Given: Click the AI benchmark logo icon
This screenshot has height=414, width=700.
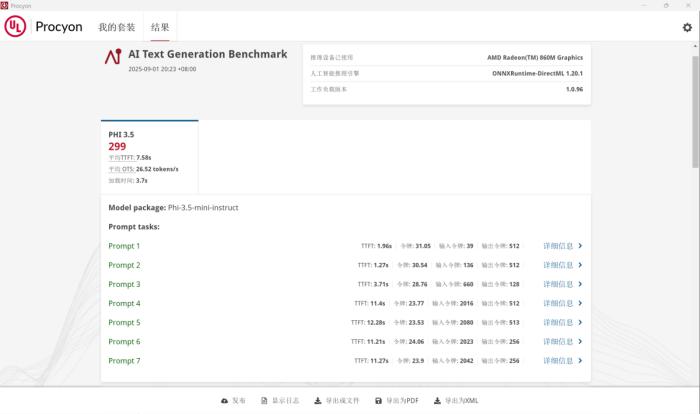Looking at the screenshot, I should pos(113,57).
